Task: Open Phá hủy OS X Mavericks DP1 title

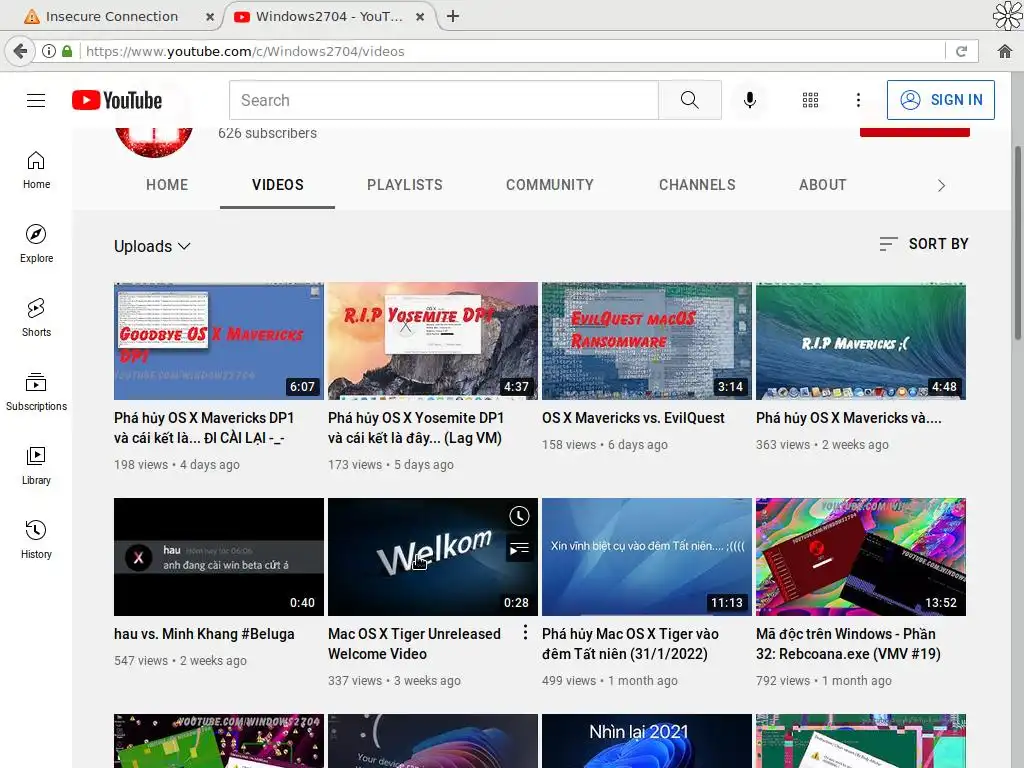Action: point(204,428)
